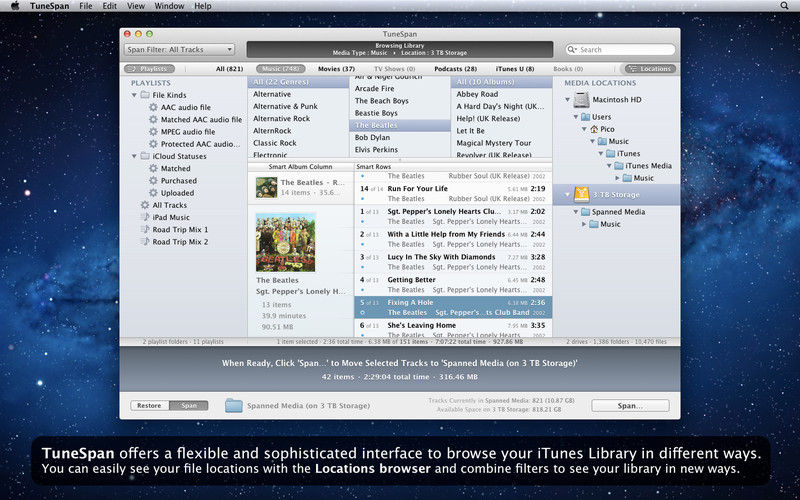Switch to Restore mode
Image resolution: width=800 pixels, height=500 pixels.
click(149, 406)
